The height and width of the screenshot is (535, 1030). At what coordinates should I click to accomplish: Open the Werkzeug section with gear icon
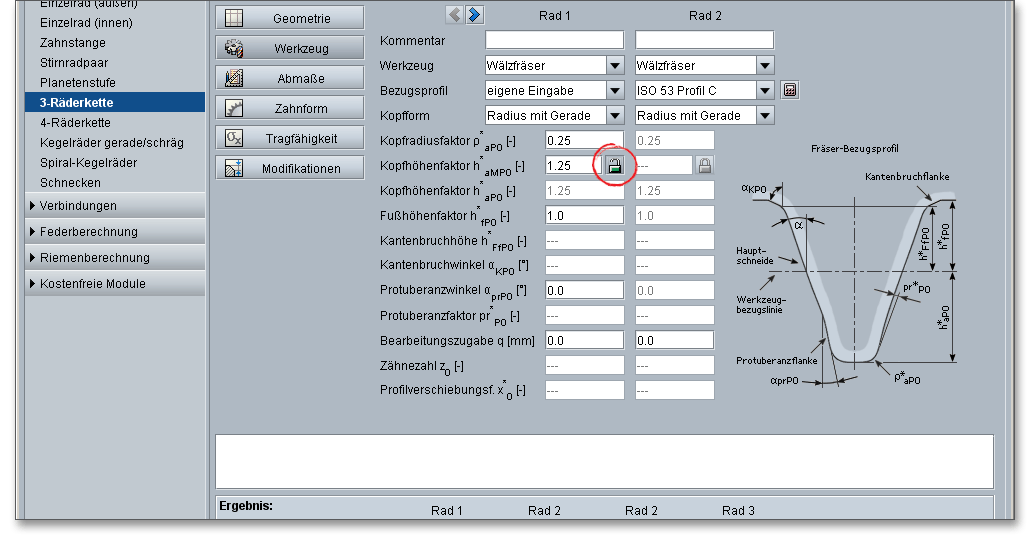tap(290, 48)
